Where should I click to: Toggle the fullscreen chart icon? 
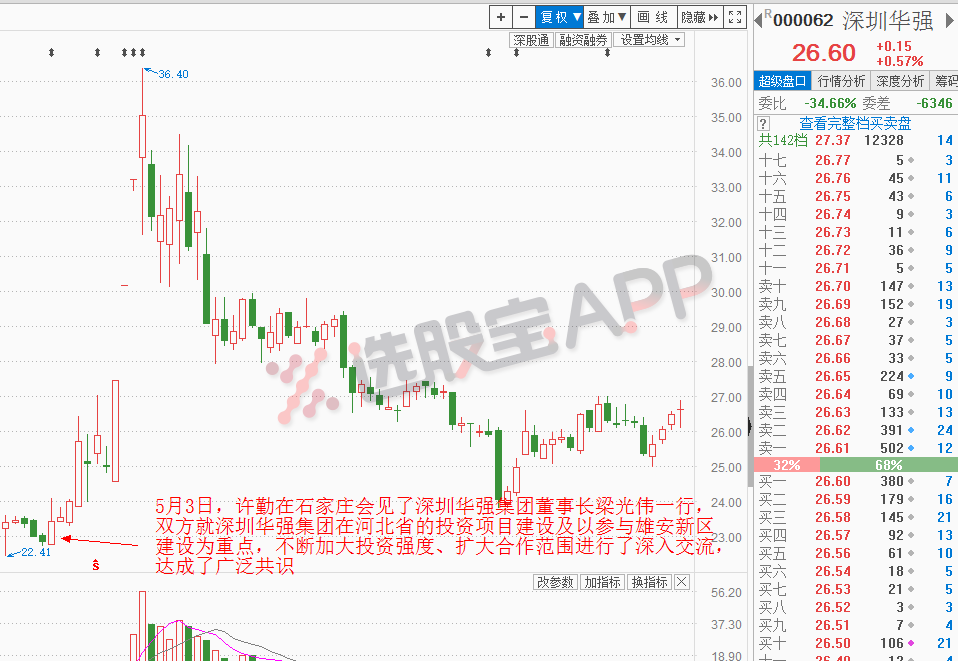click(x=735, y=17)
